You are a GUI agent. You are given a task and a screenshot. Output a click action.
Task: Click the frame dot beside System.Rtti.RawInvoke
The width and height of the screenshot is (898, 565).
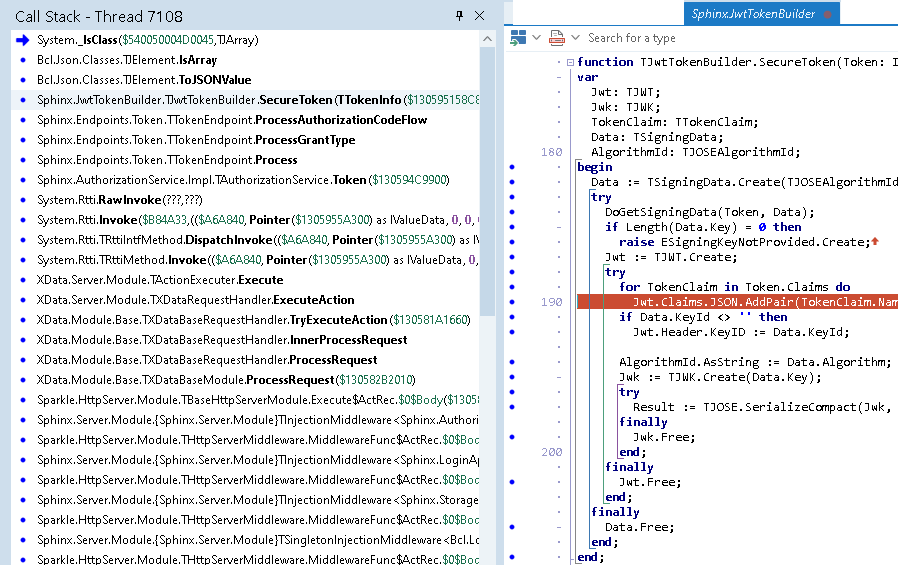[22, 200]
